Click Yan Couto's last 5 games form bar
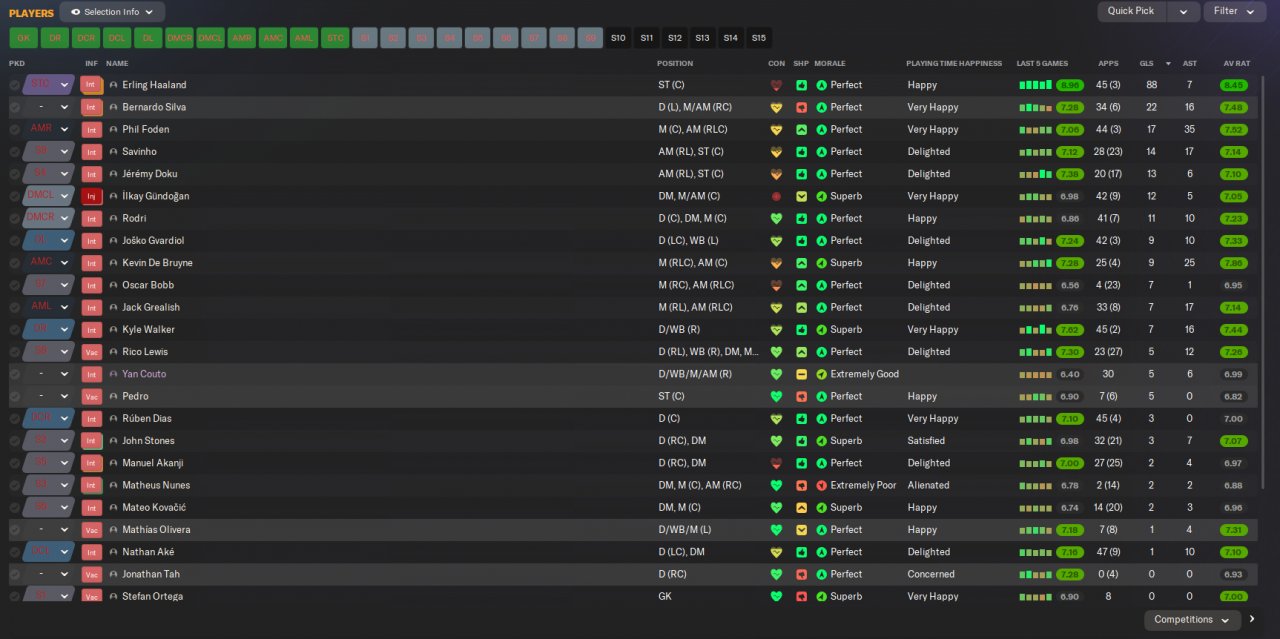Image resolution: width=1280 pixels, height=639 pixels. [x=1035, y=374]
